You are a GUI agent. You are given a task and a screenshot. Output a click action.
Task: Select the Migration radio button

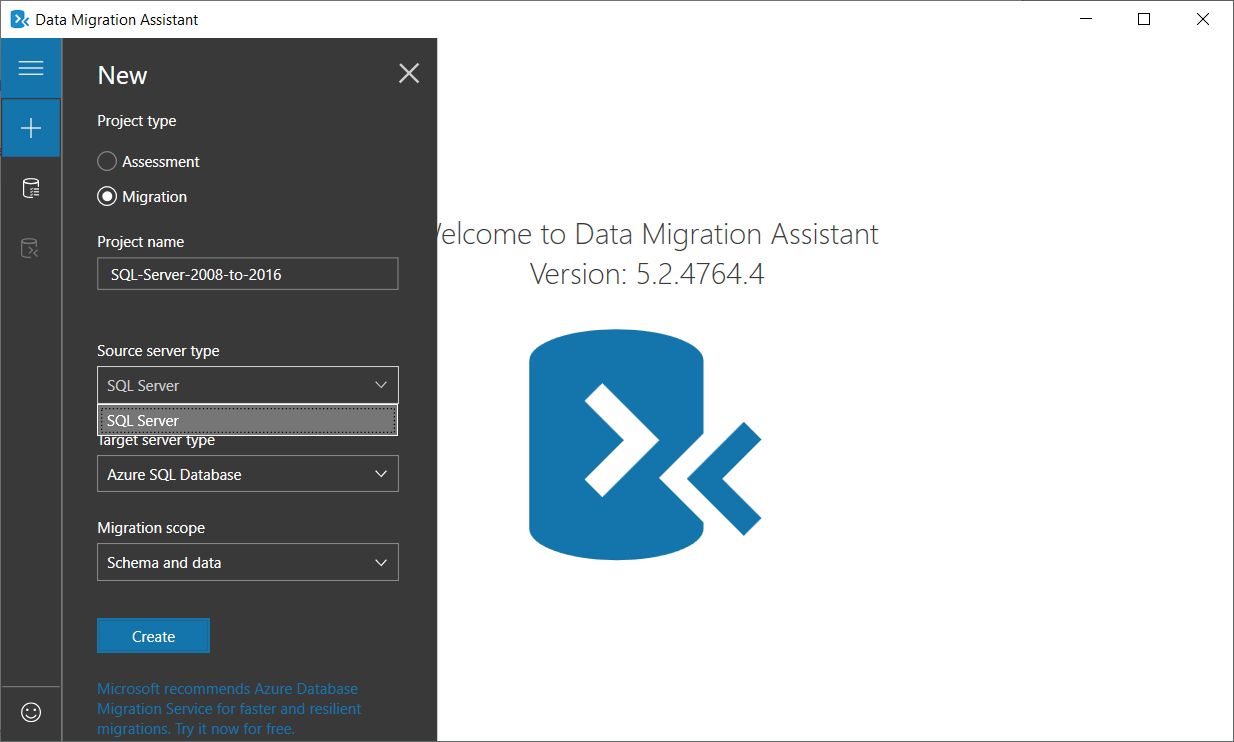[107, 196]
